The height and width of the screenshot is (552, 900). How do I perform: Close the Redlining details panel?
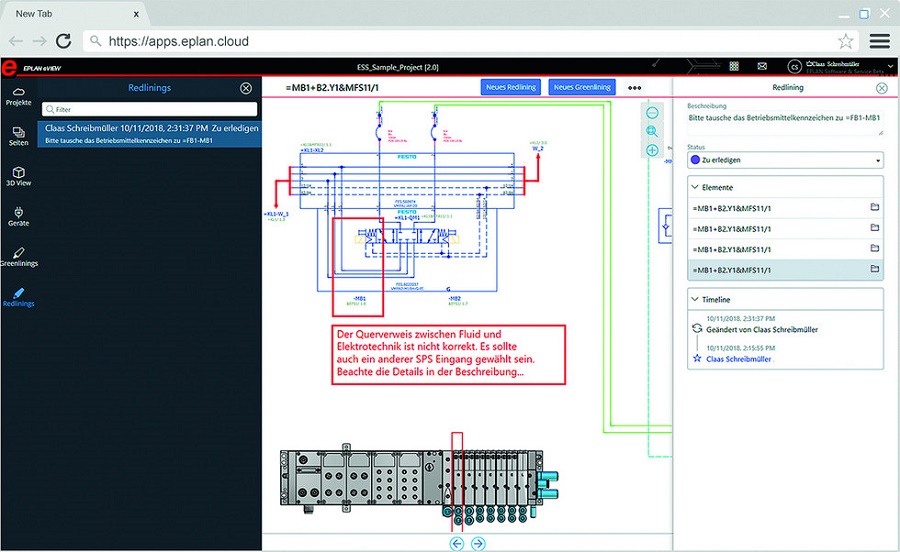click(x=881, y=88)
